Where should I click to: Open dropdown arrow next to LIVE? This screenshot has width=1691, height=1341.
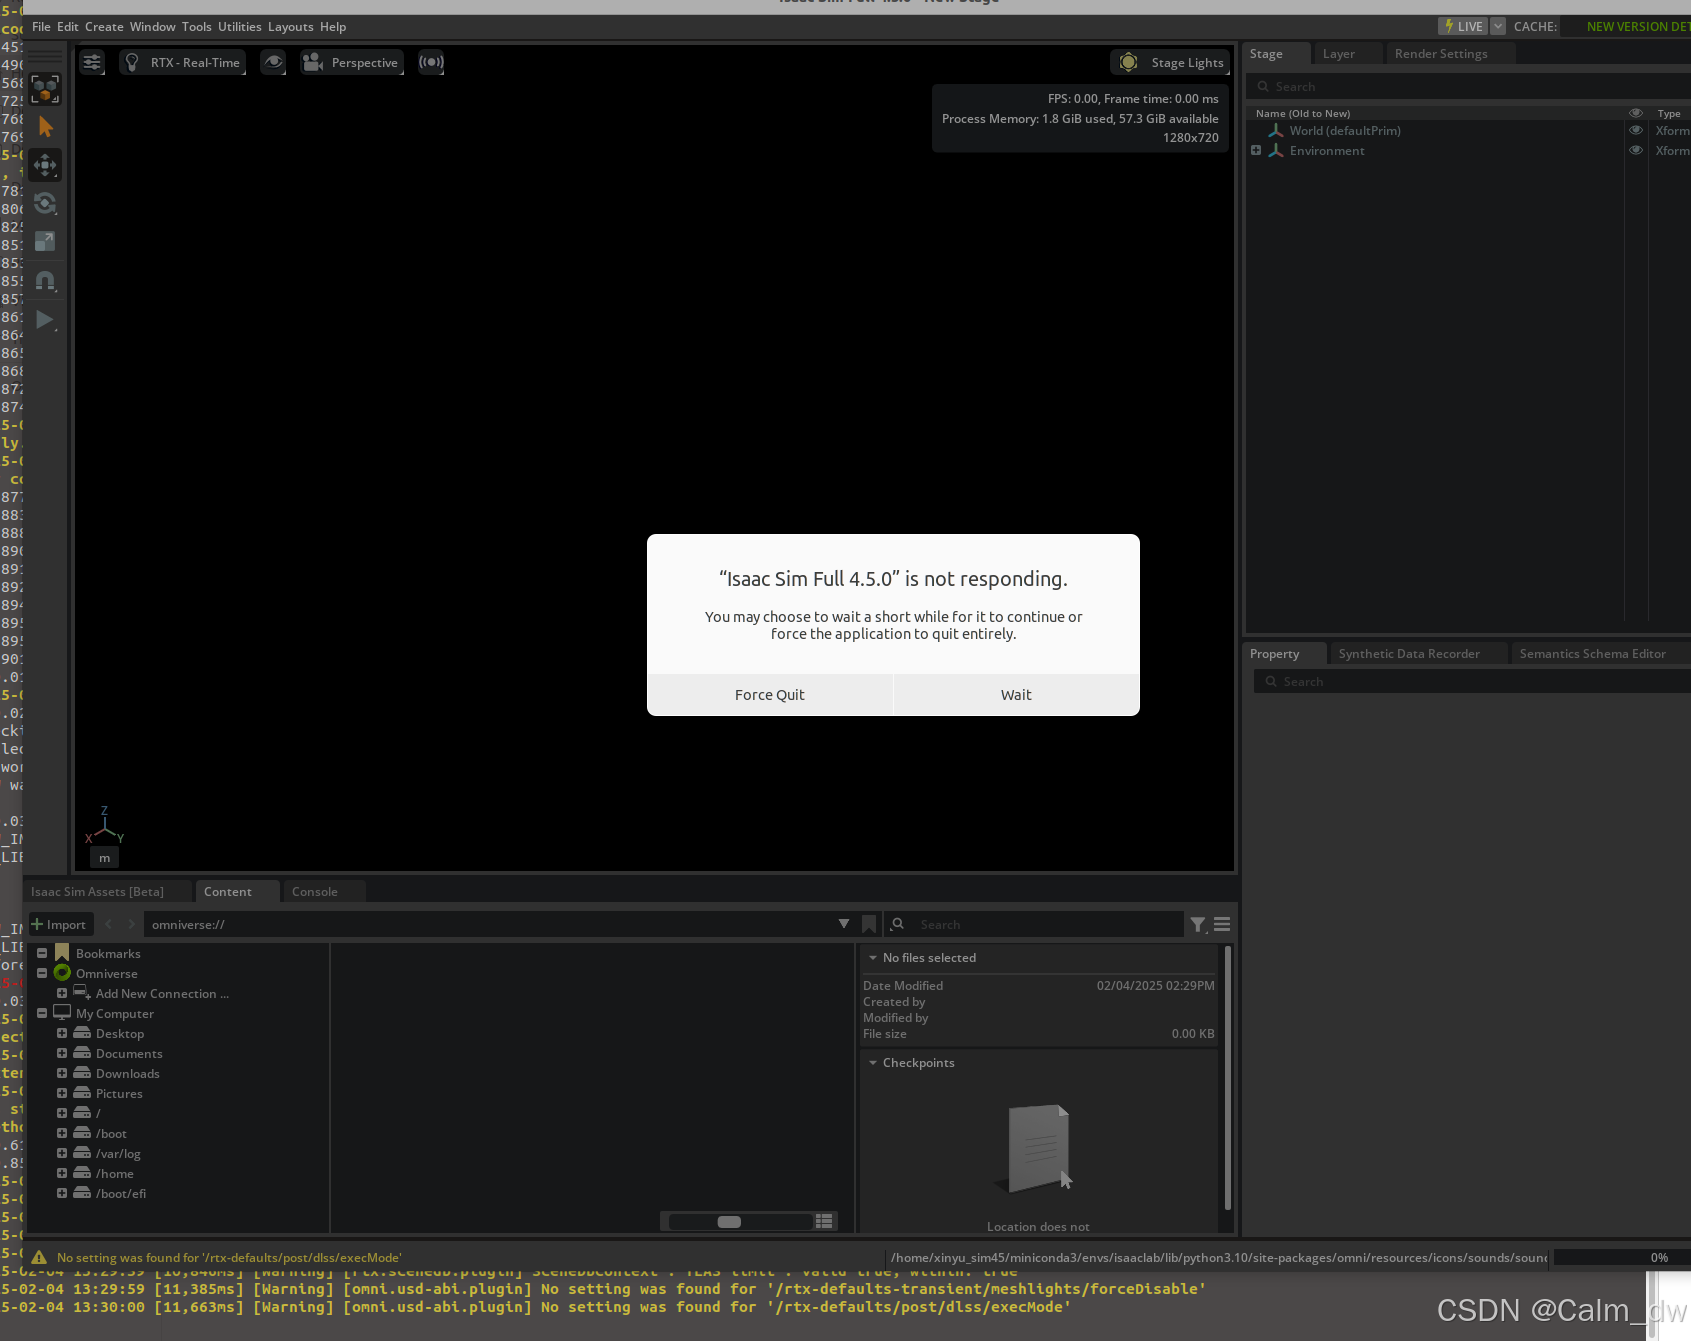pos(1498,26)
